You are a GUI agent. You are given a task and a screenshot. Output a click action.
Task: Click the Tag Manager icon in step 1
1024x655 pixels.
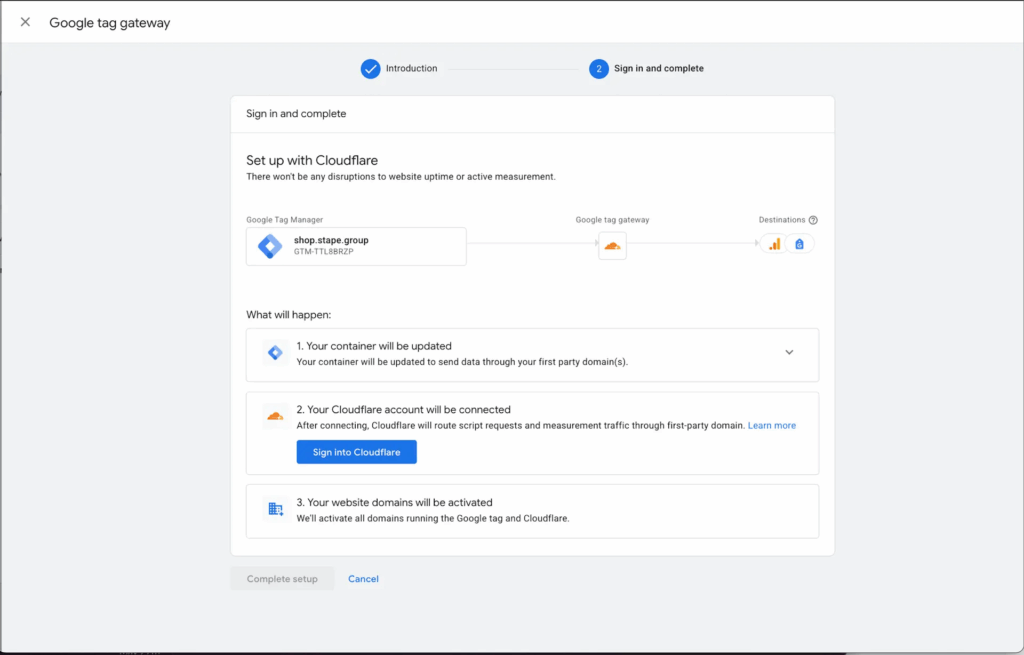[275, 353]
